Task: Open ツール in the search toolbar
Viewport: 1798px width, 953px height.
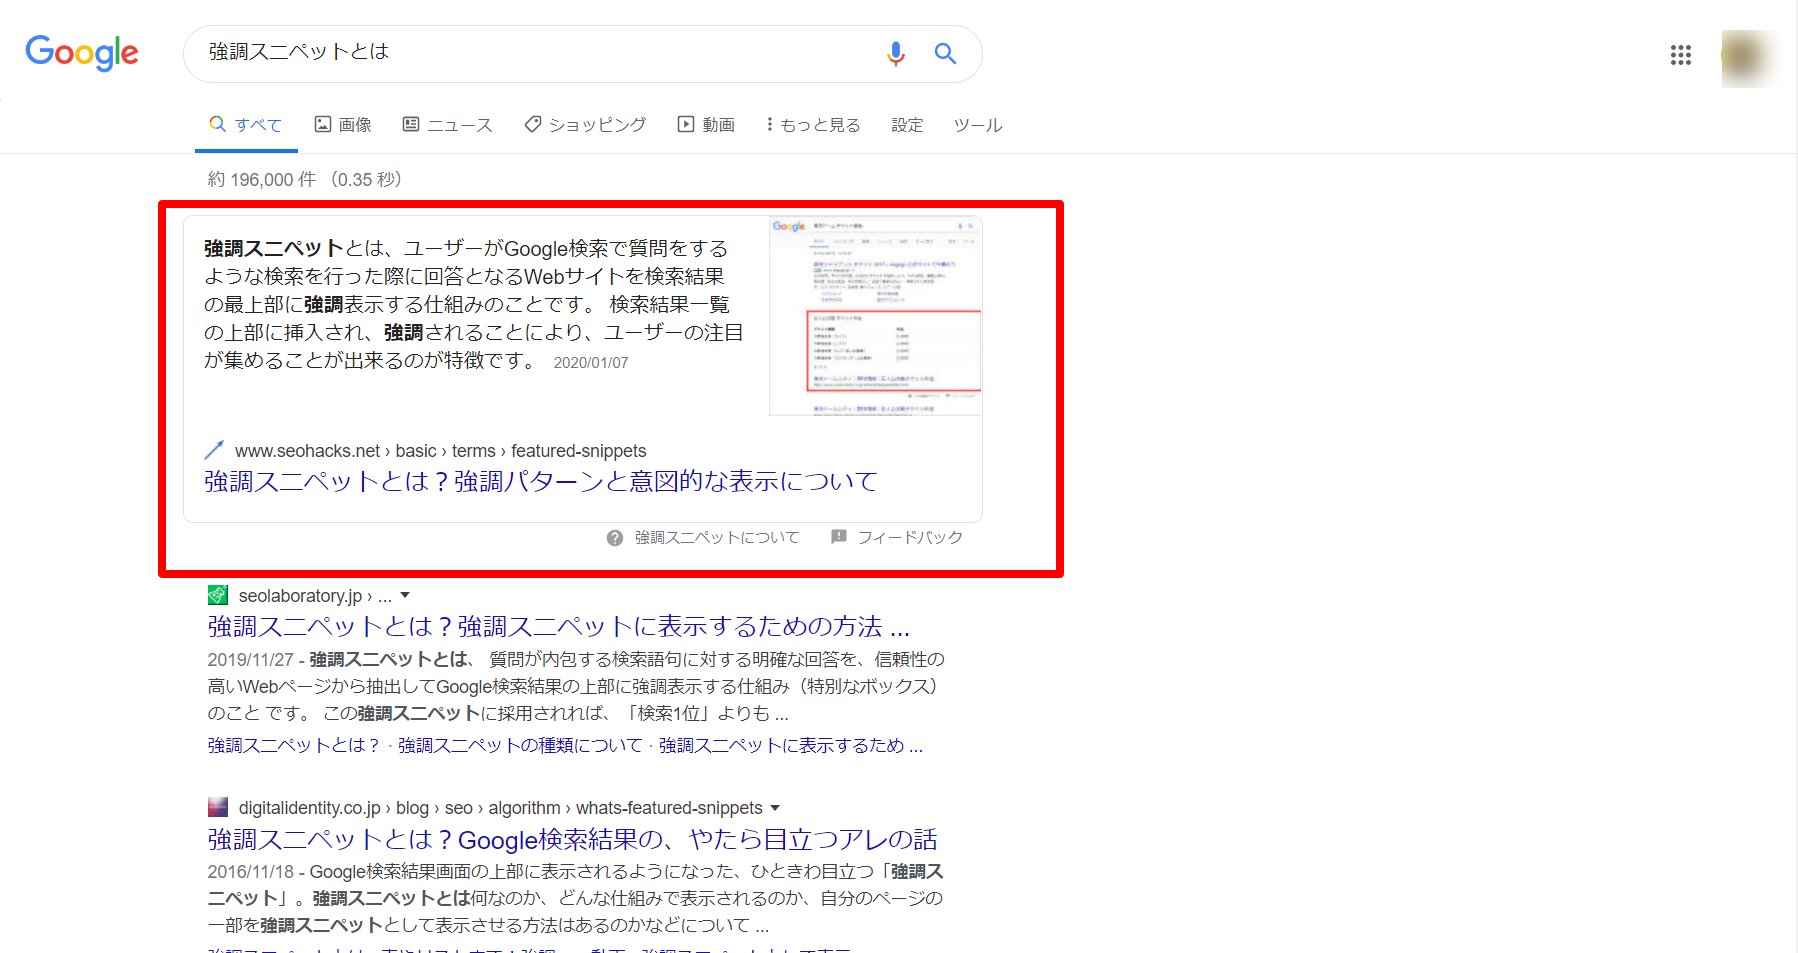Action: 978,125
